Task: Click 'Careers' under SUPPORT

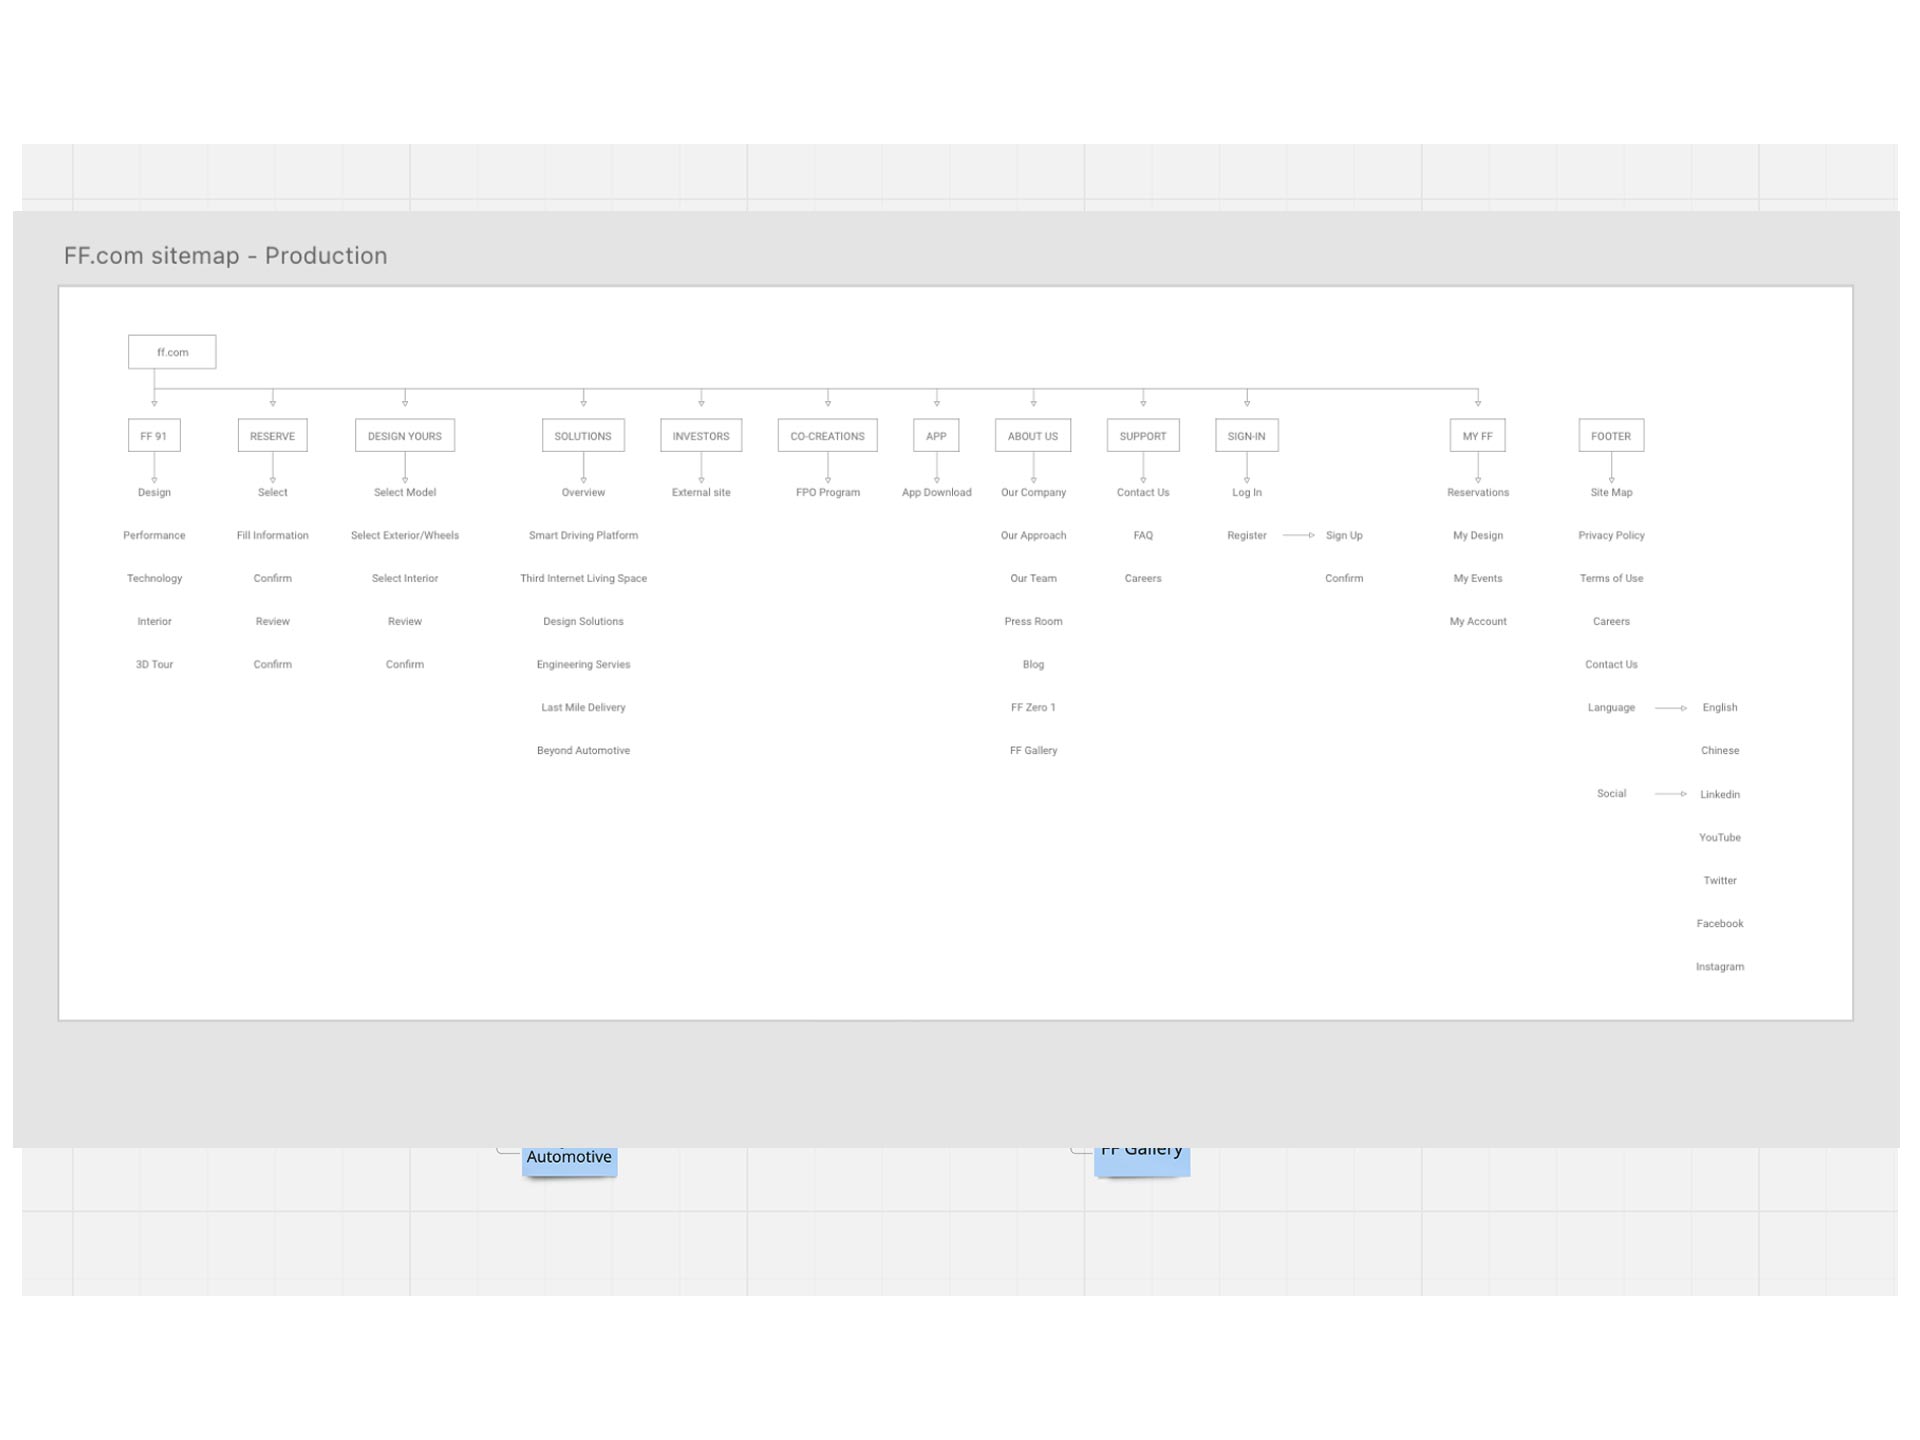Action: tap(1143, 578)
